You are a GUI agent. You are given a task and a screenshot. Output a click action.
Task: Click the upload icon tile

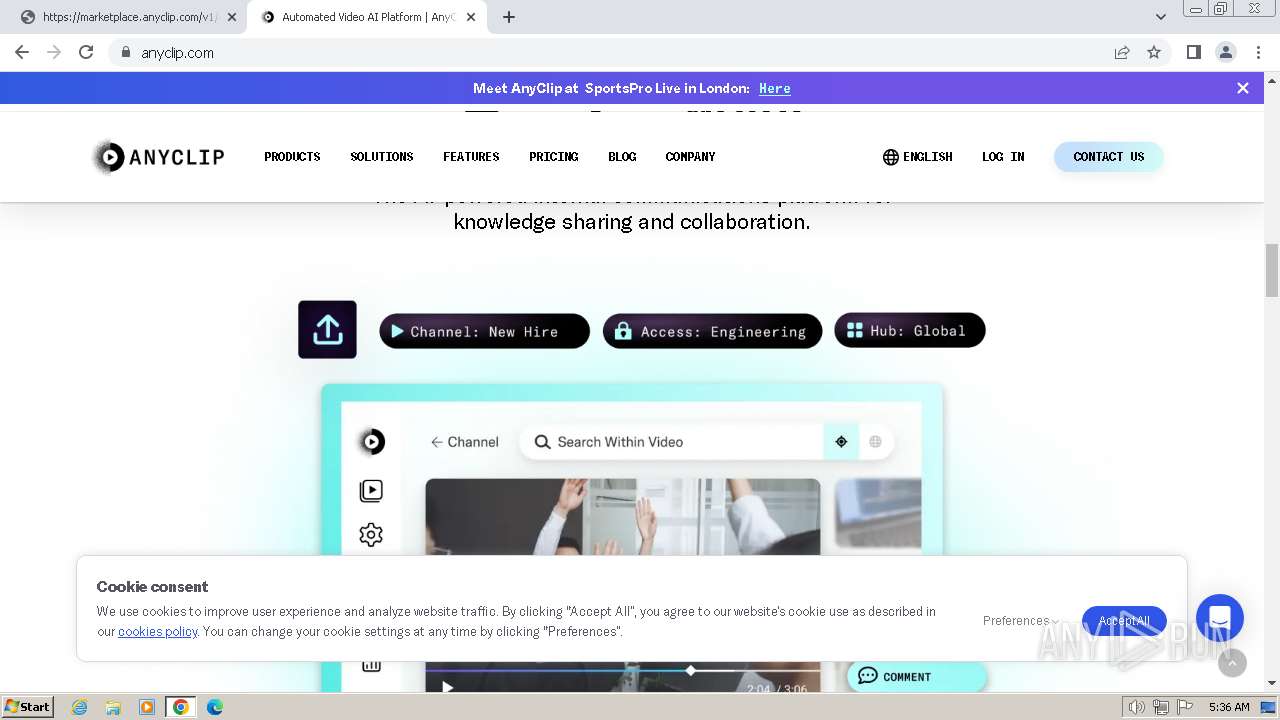click(327, 329)
